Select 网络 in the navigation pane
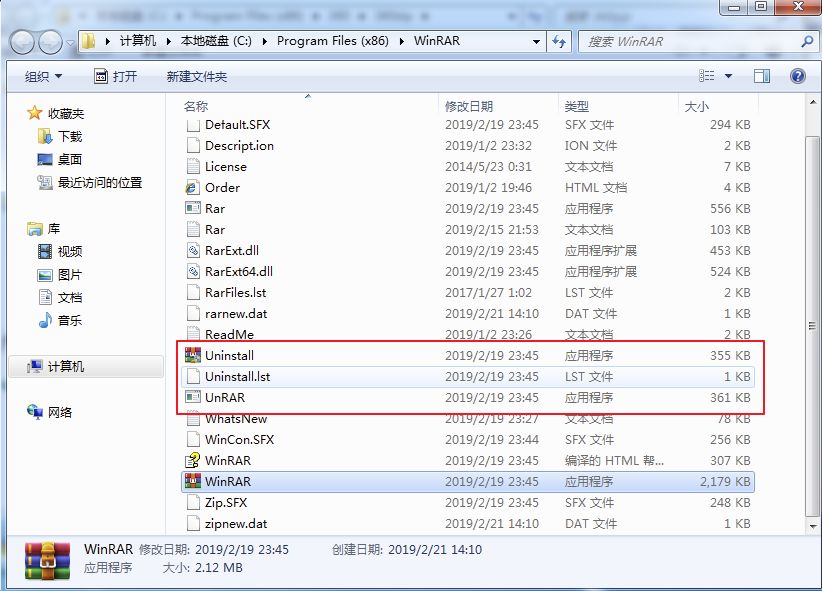Image resolution: width=822 pixels, height=591 pixels. point(49,412)
